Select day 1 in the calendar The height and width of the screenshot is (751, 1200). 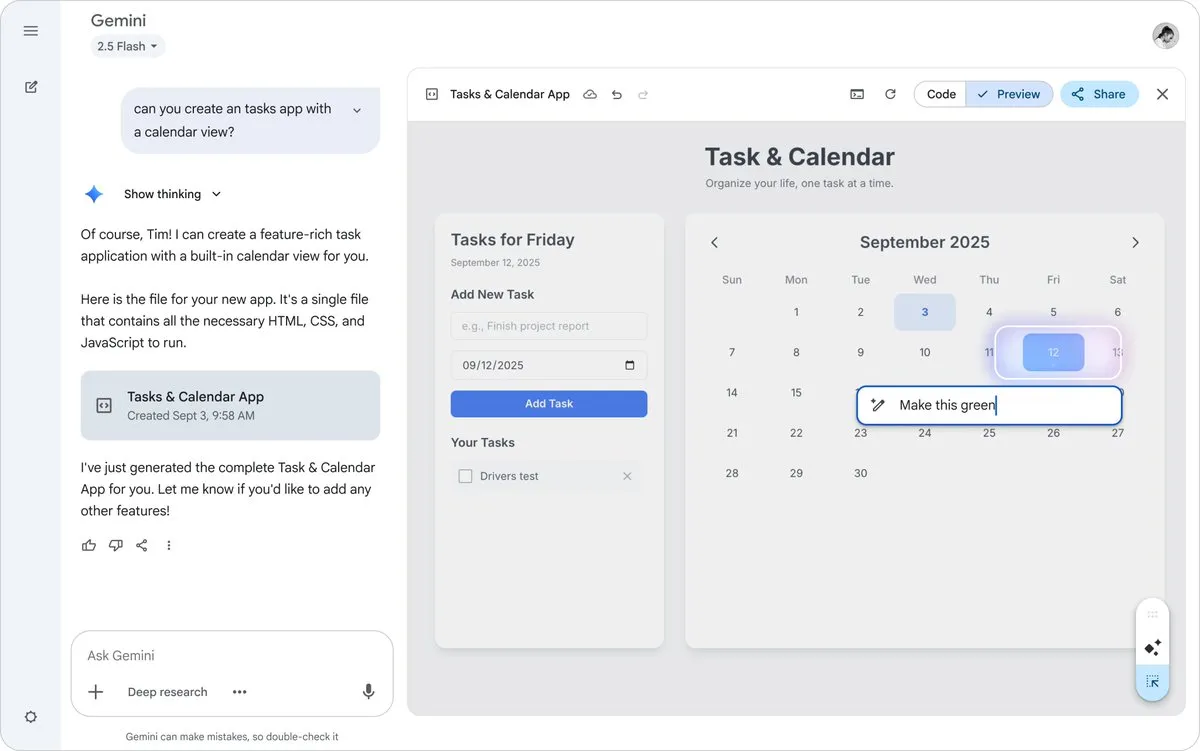coord(796,312)
